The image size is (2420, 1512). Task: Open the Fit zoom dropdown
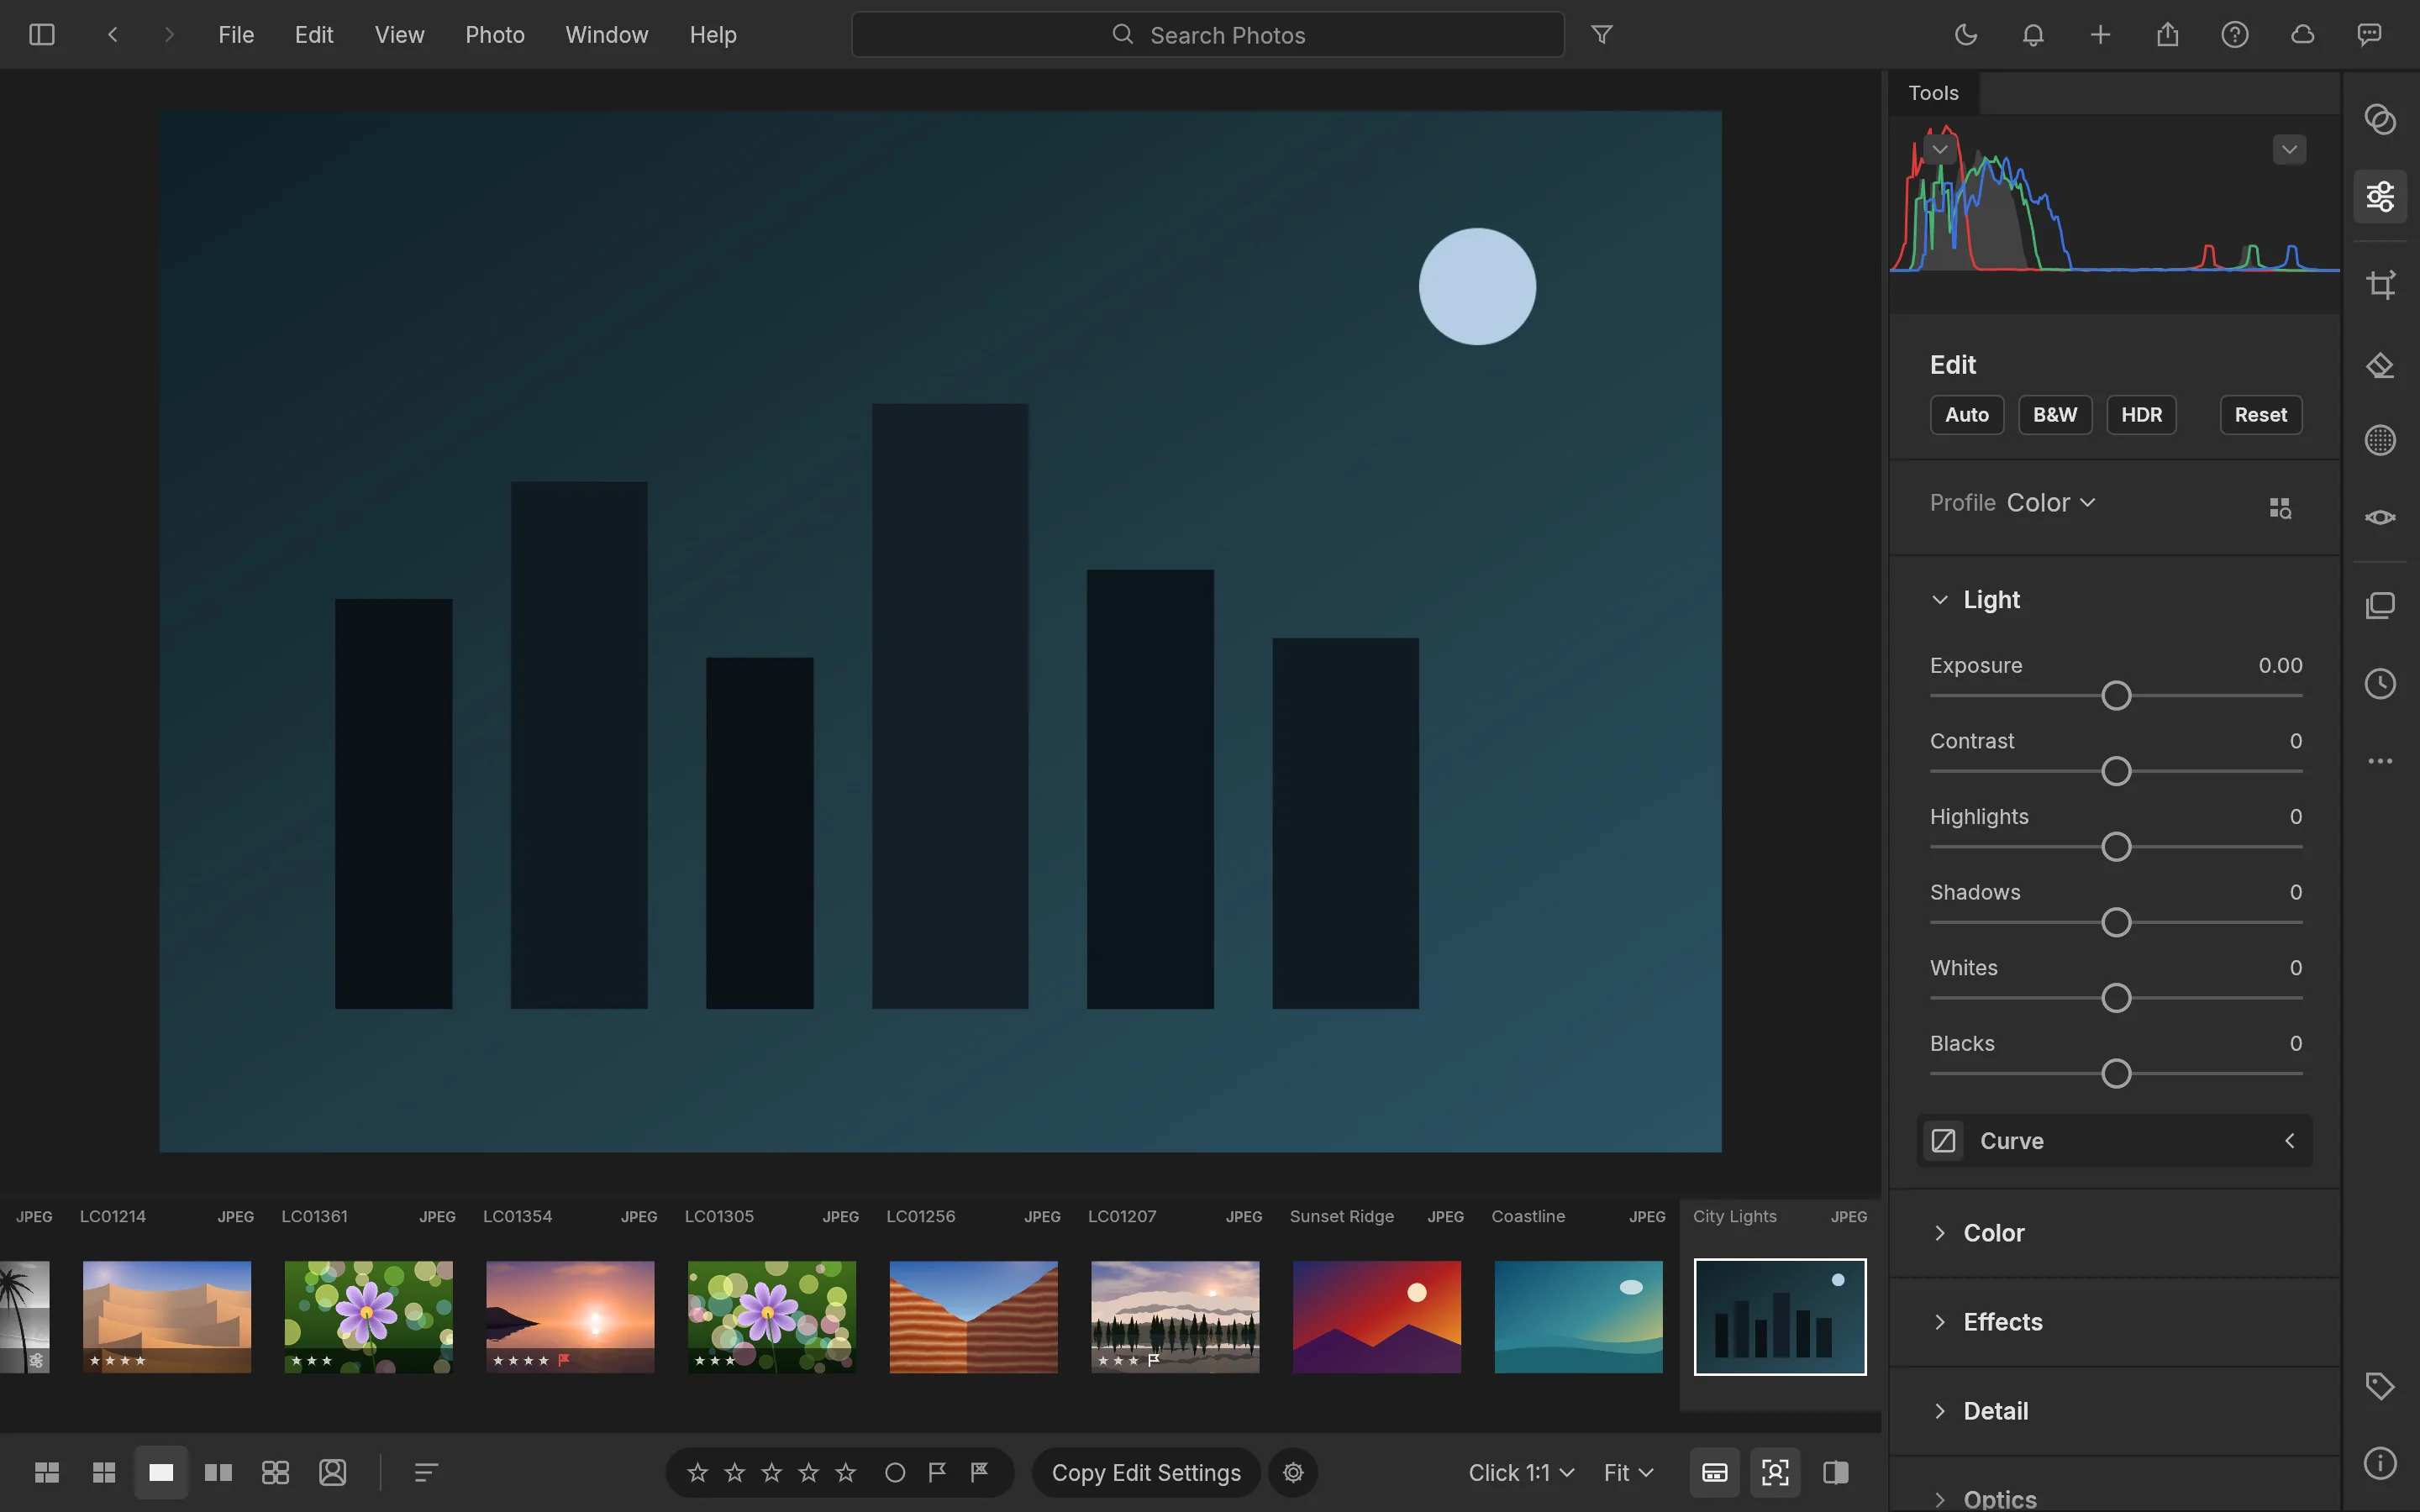pyautogui.click(x=1628, y=1473)
